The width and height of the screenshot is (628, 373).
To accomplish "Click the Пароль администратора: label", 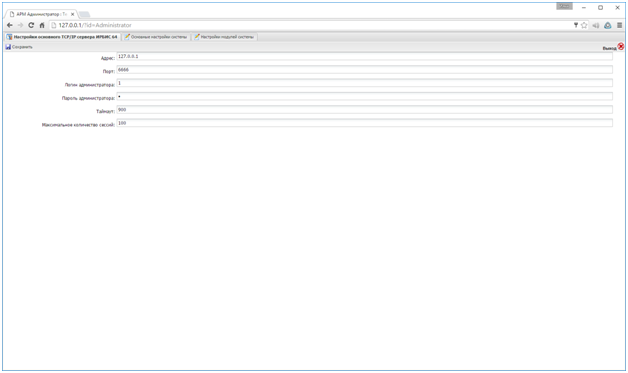I will pos(89,98).
